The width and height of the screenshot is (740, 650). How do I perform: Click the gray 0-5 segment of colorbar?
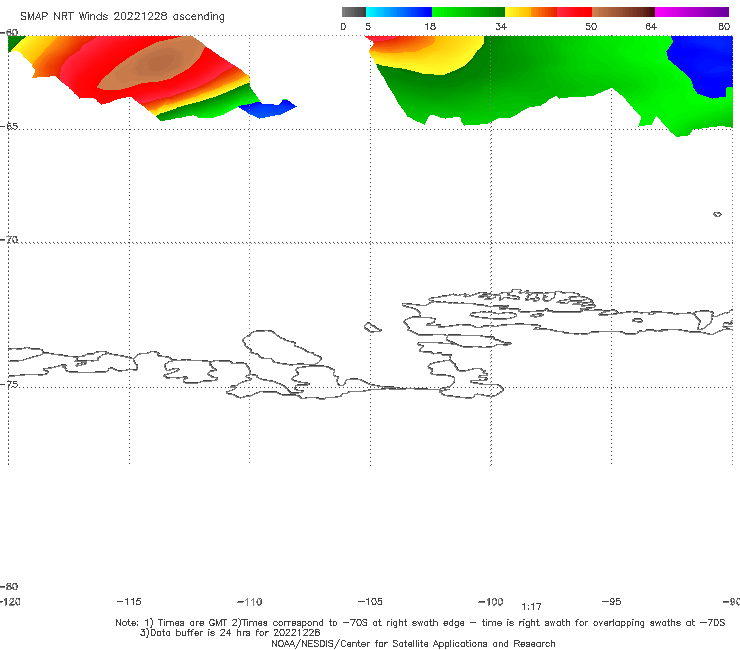tap(353, 12)
